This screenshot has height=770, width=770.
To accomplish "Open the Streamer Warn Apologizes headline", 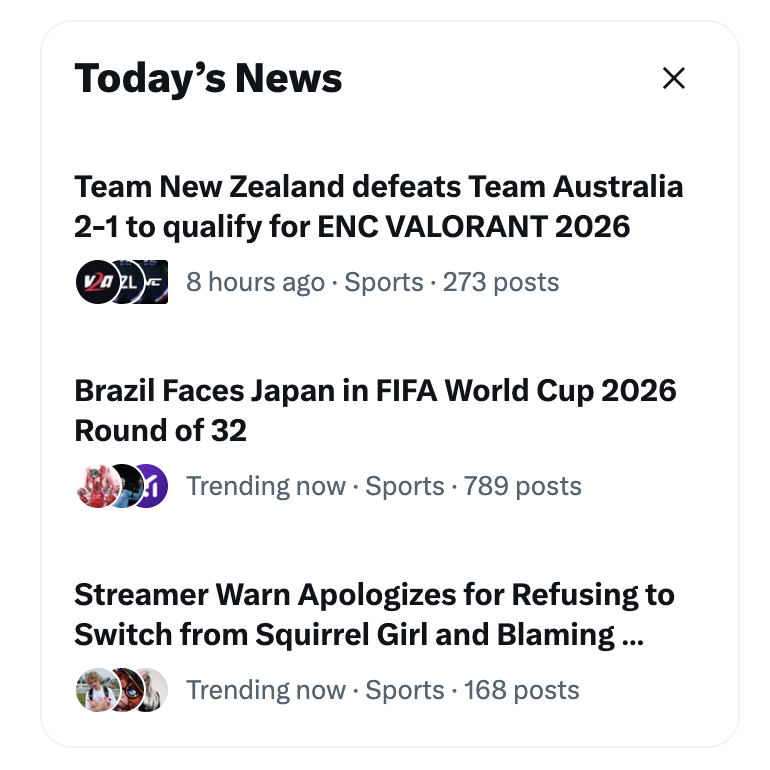I will [x=374, y=614].
